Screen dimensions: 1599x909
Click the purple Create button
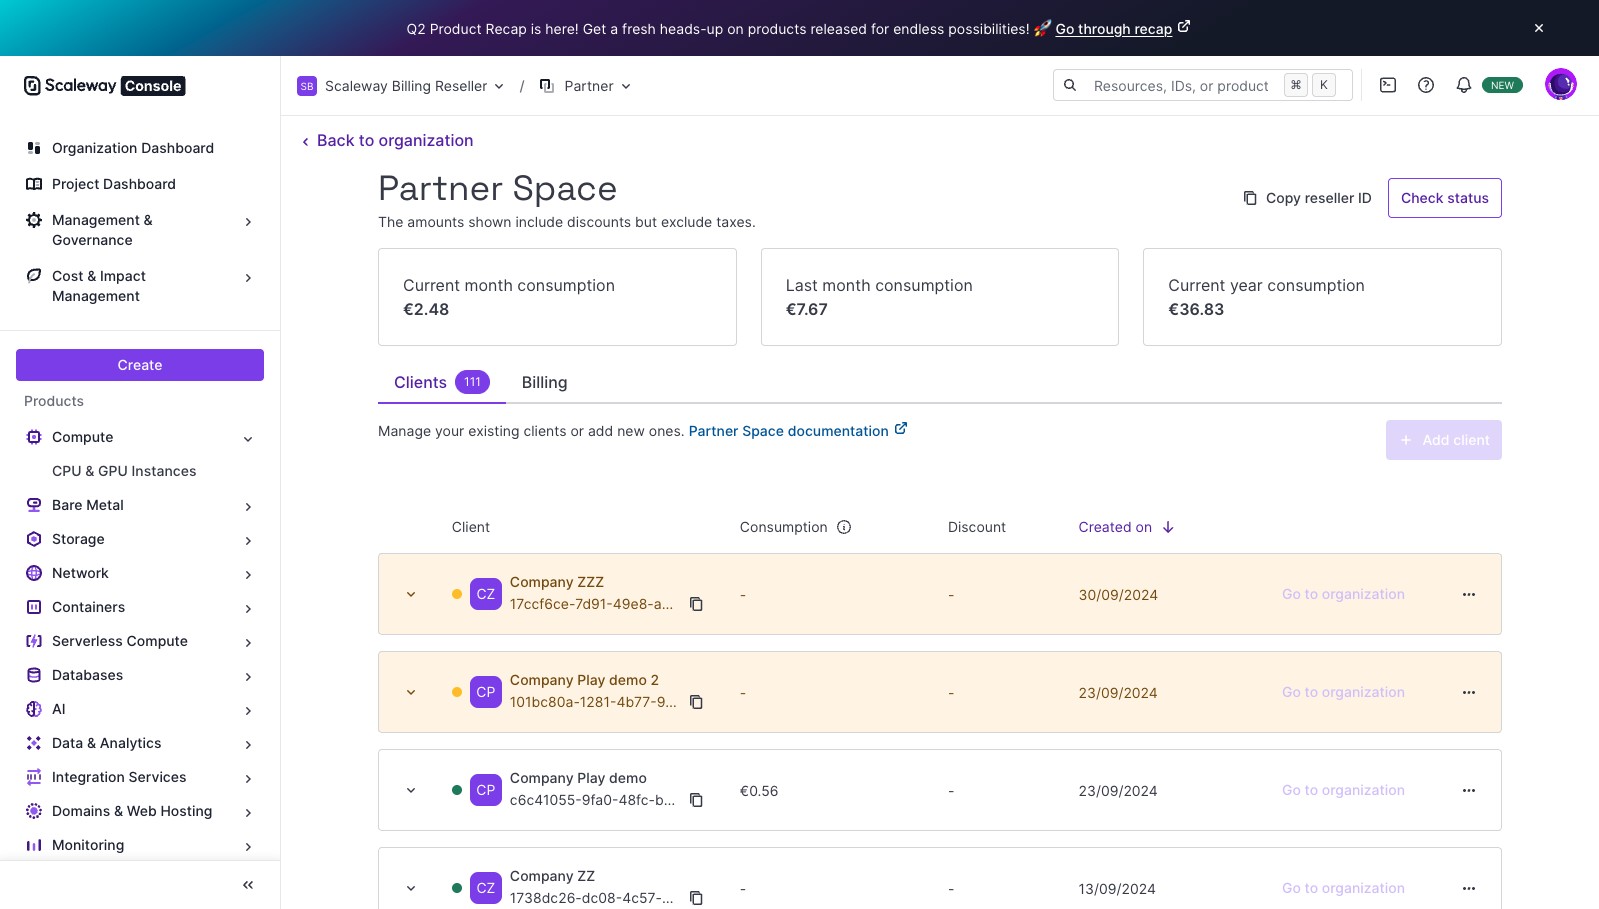pos(140,365)
